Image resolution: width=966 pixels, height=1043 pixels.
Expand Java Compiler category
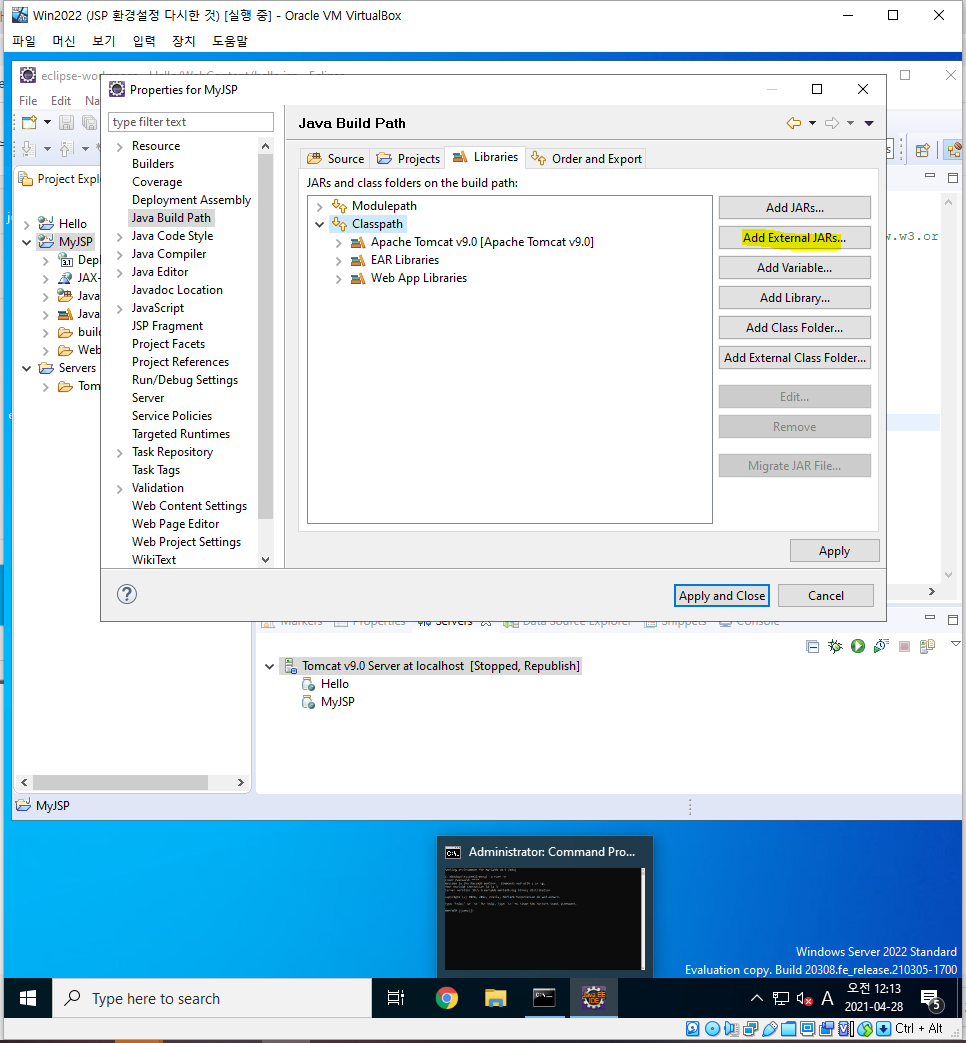click(x=120, y=254)
